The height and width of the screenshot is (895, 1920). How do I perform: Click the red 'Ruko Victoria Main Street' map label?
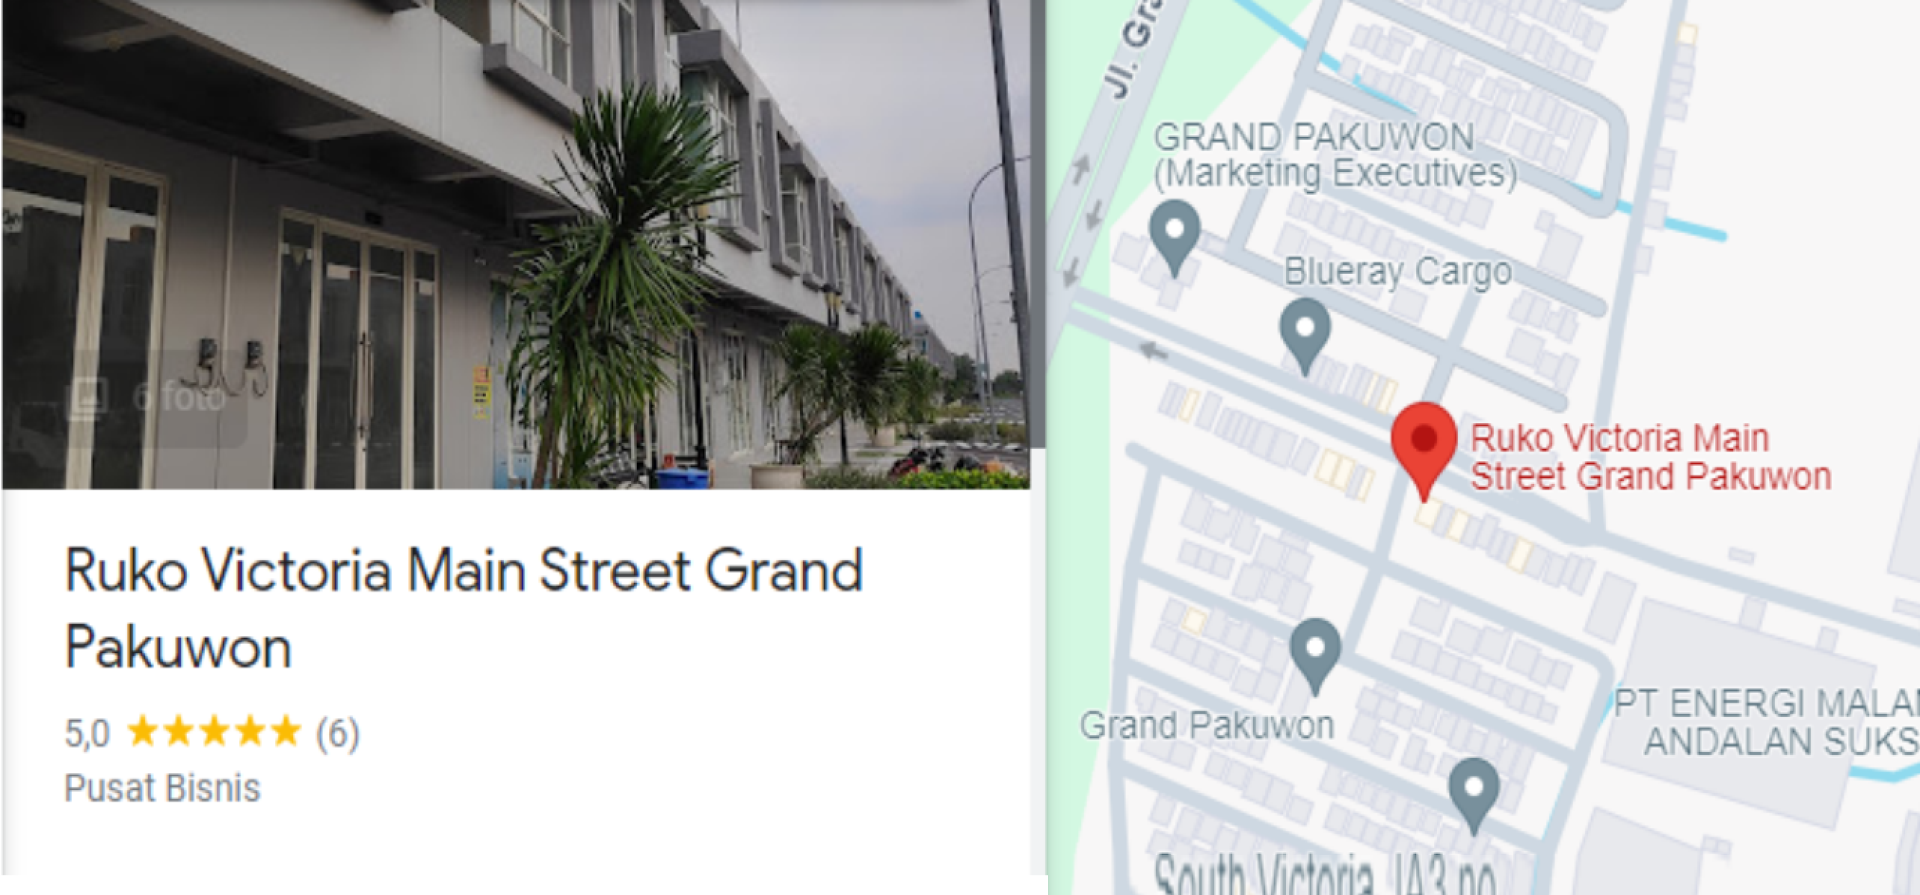(x=1650, y=457)
